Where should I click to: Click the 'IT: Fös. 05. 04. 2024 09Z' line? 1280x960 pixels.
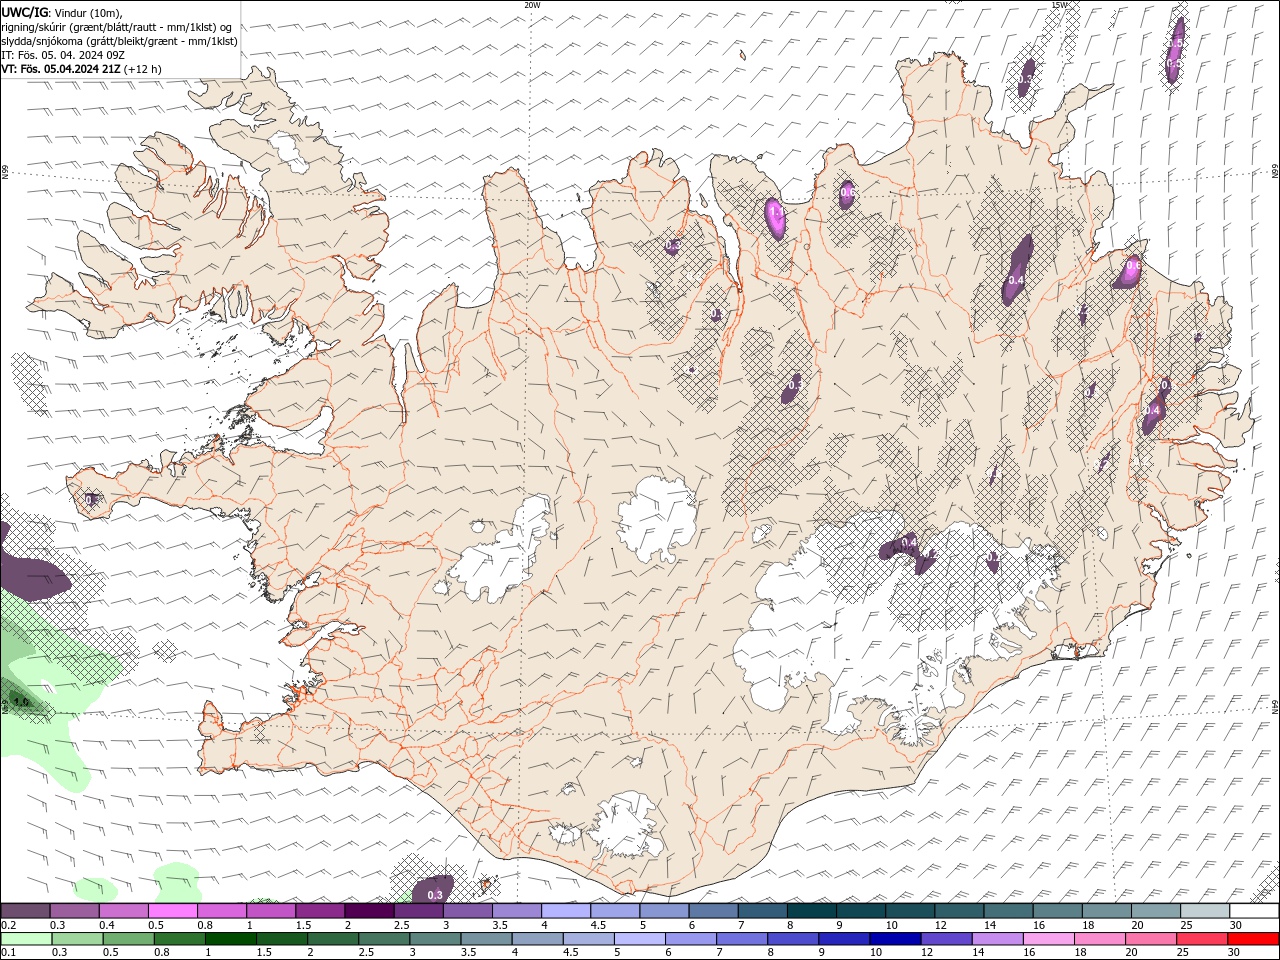click(x=63, y=55)
